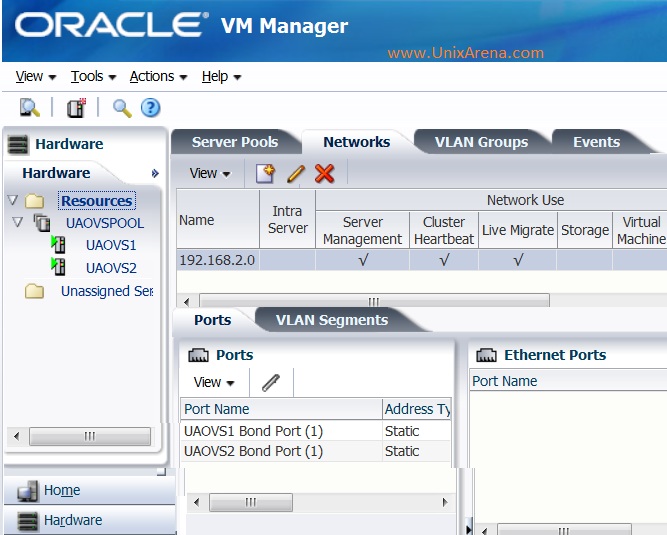667x535 pixels.
Task: Collapse the UAOVSPOOL server pool node
Action: (x=17, y=222)
